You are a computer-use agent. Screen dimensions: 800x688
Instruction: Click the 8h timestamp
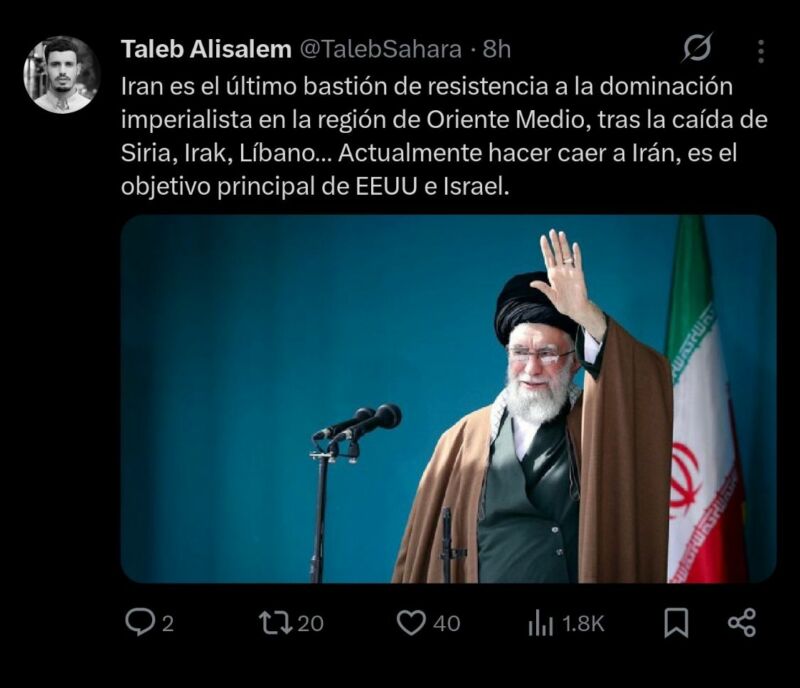click(x=497, y=50)
